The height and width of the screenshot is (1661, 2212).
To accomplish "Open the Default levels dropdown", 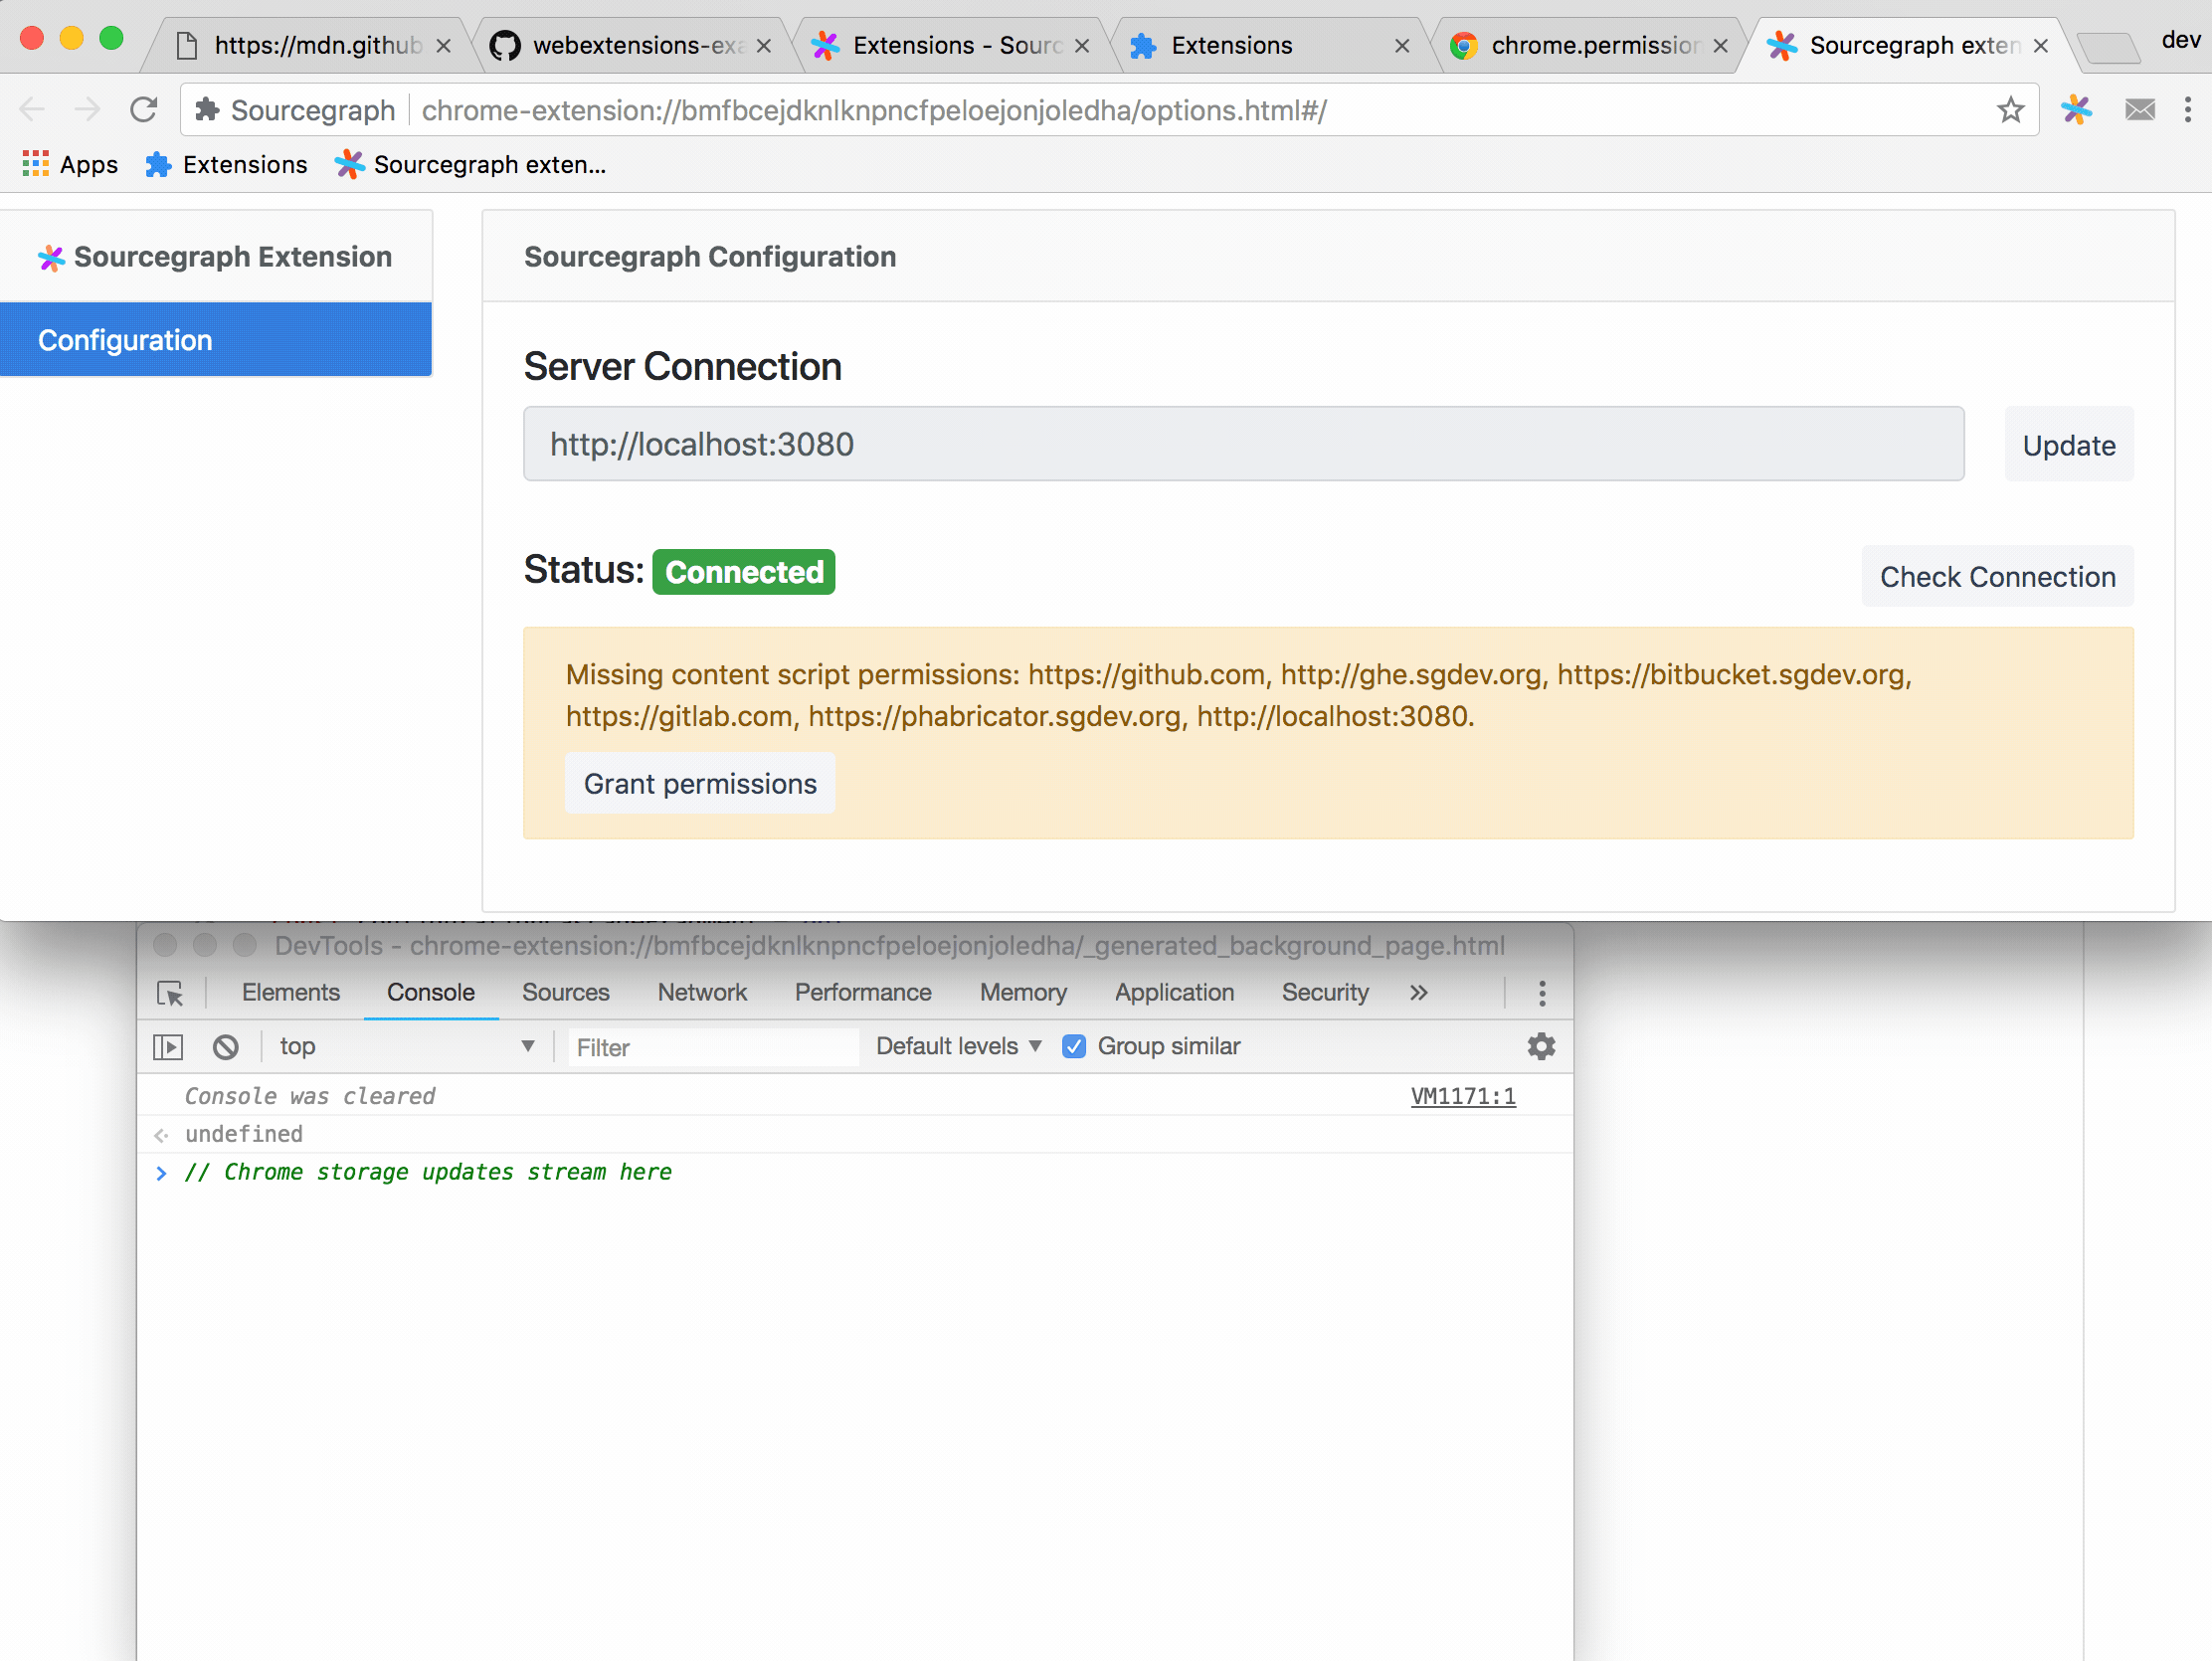I will (958, 1046).
